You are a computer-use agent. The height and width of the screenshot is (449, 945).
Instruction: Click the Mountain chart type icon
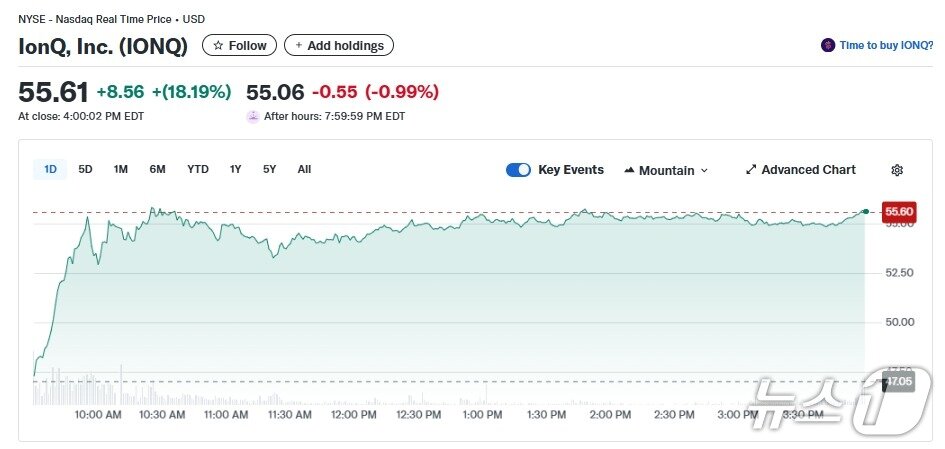click(629, 171)
